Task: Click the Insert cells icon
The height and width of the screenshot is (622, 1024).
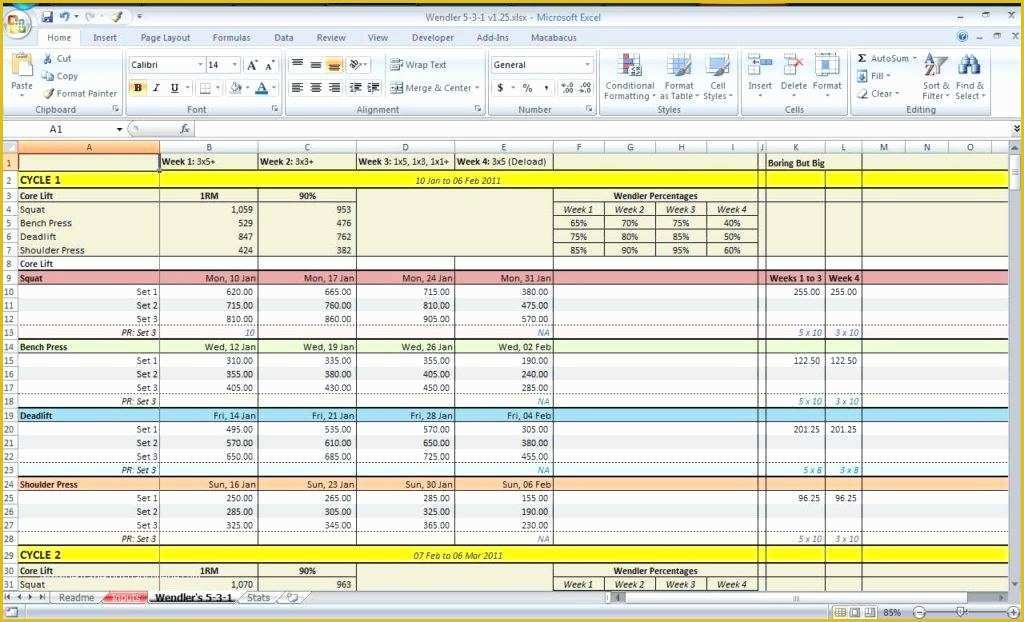Action: pyautogui.click(x=760, y=66)
